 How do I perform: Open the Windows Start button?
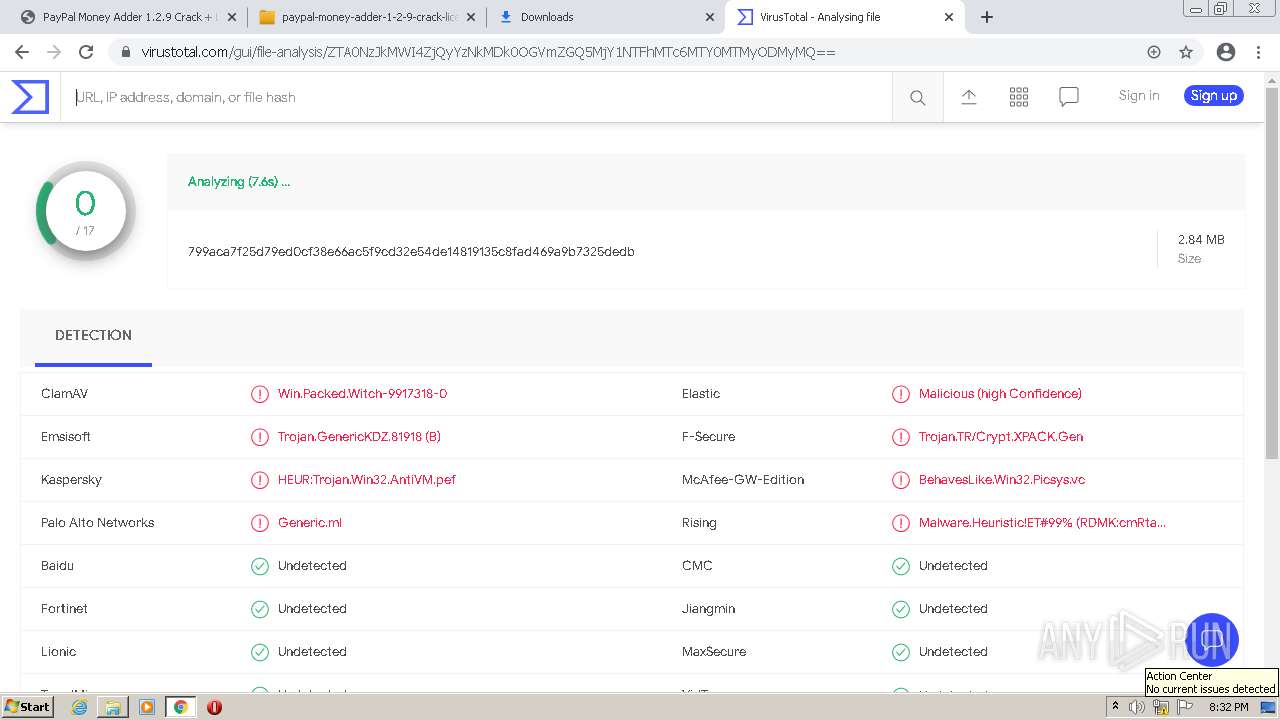[x=28, y=707]
